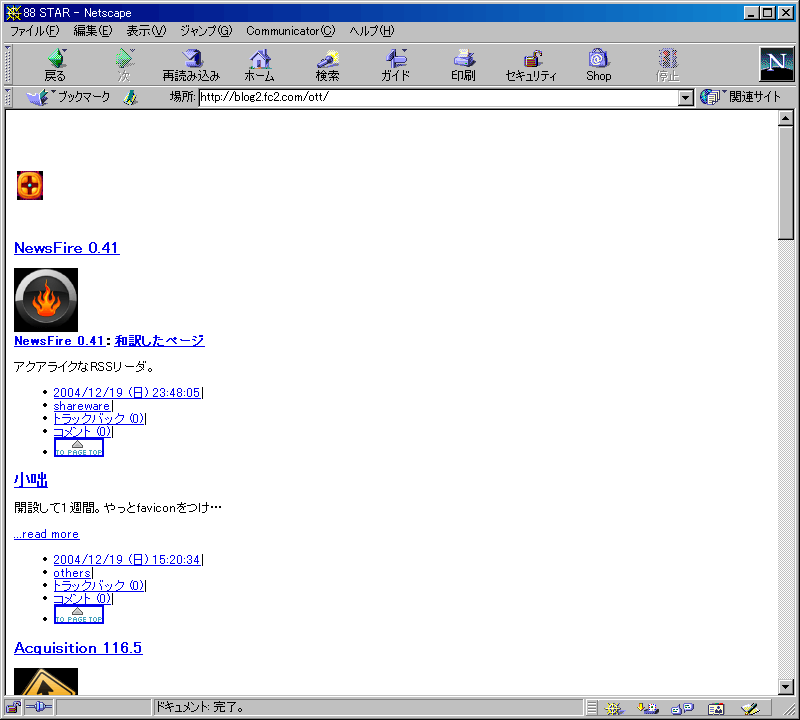Click the security lock icon in status bar

point(13,707)
